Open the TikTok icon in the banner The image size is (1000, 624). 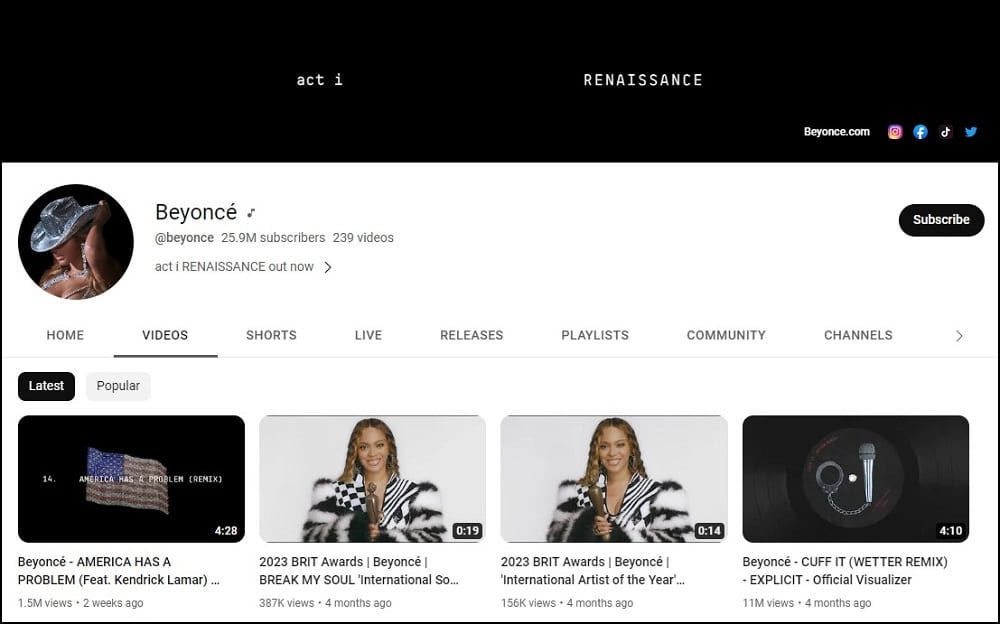(945, 132)
